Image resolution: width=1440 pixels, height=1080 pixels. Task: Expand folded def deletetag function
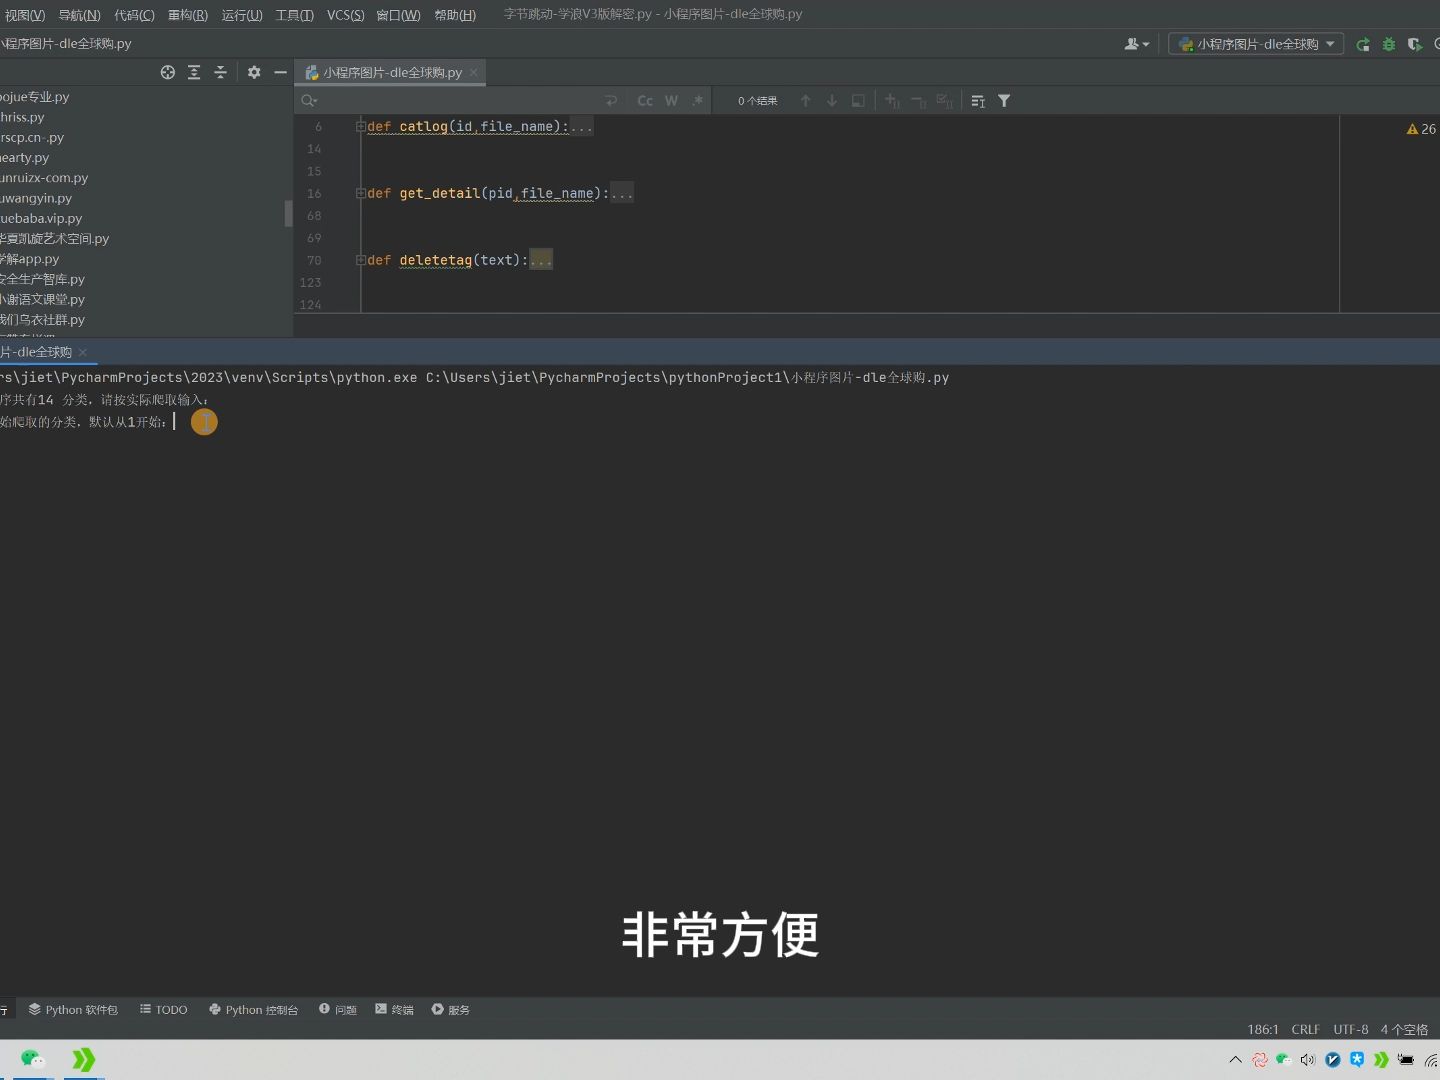tap(361, 260)
